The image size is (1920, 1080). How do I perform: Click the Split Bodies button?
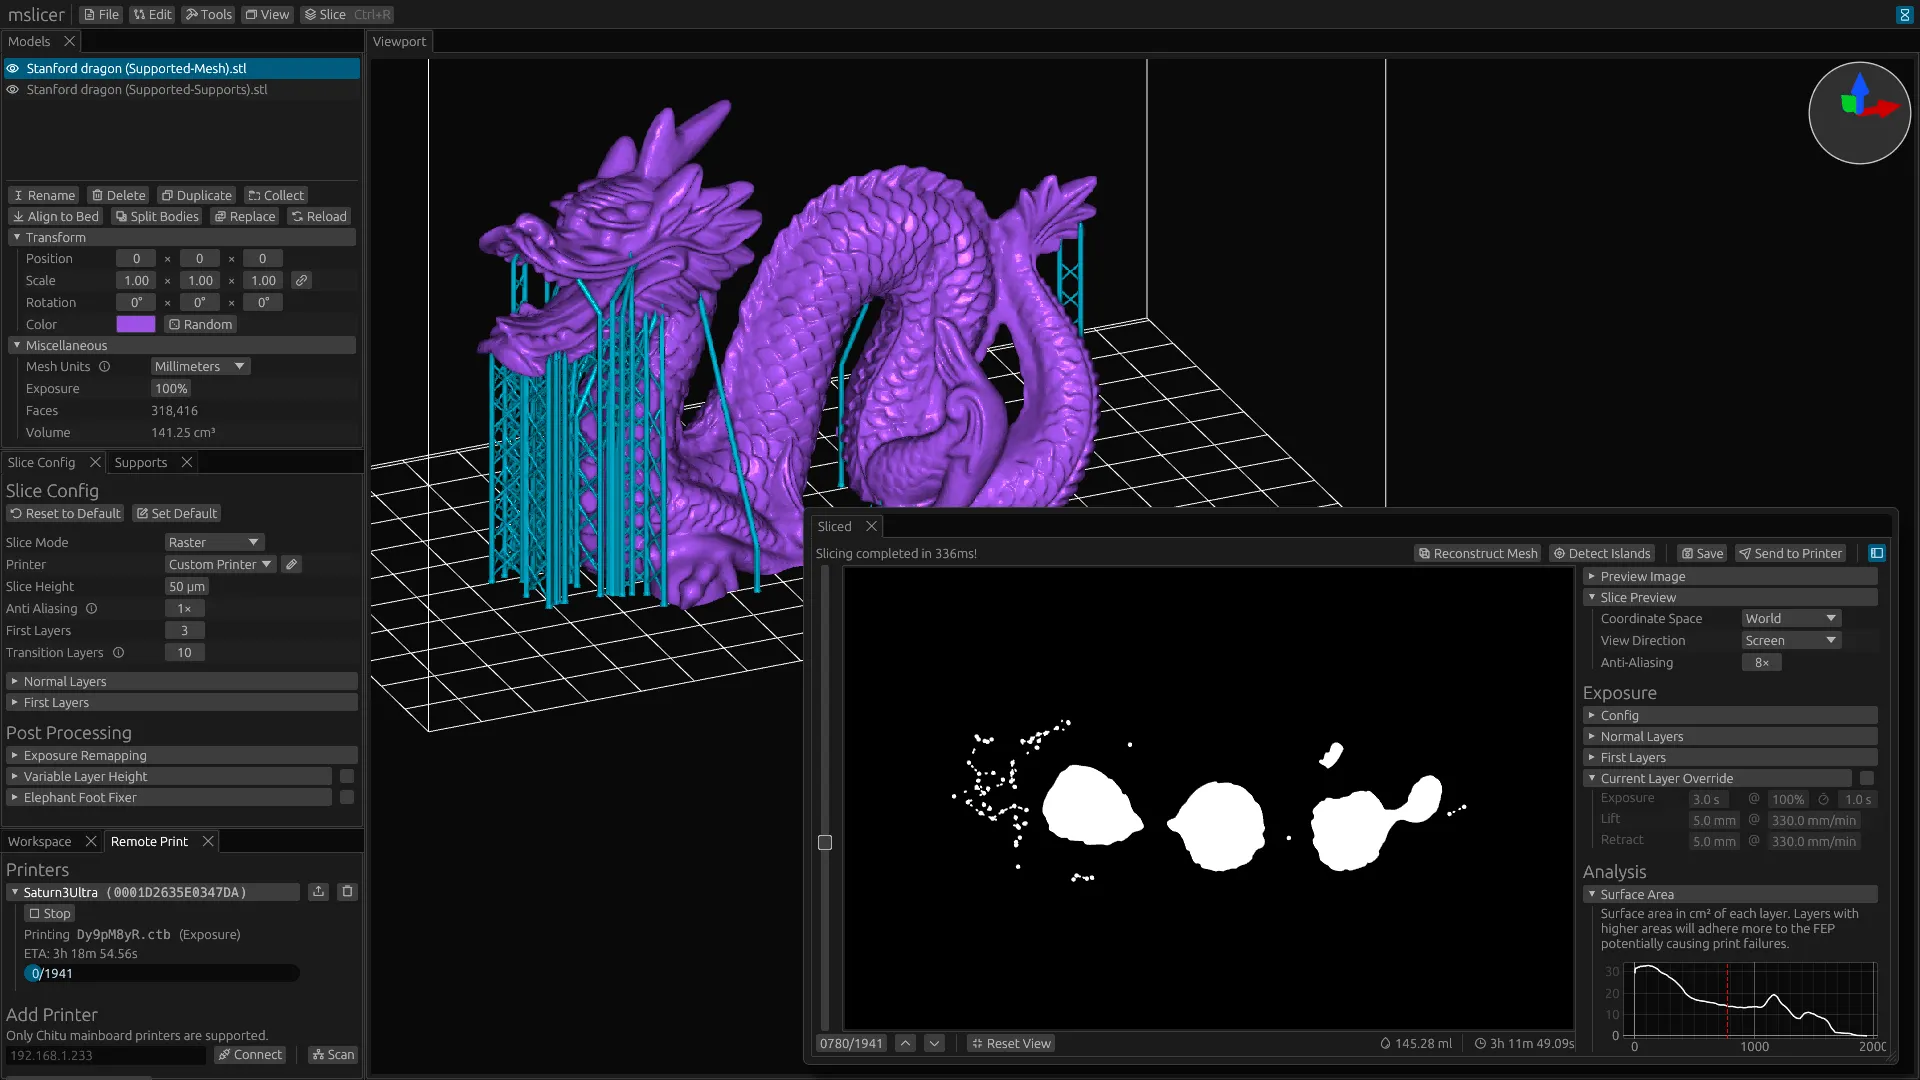[x=156, y=217]
